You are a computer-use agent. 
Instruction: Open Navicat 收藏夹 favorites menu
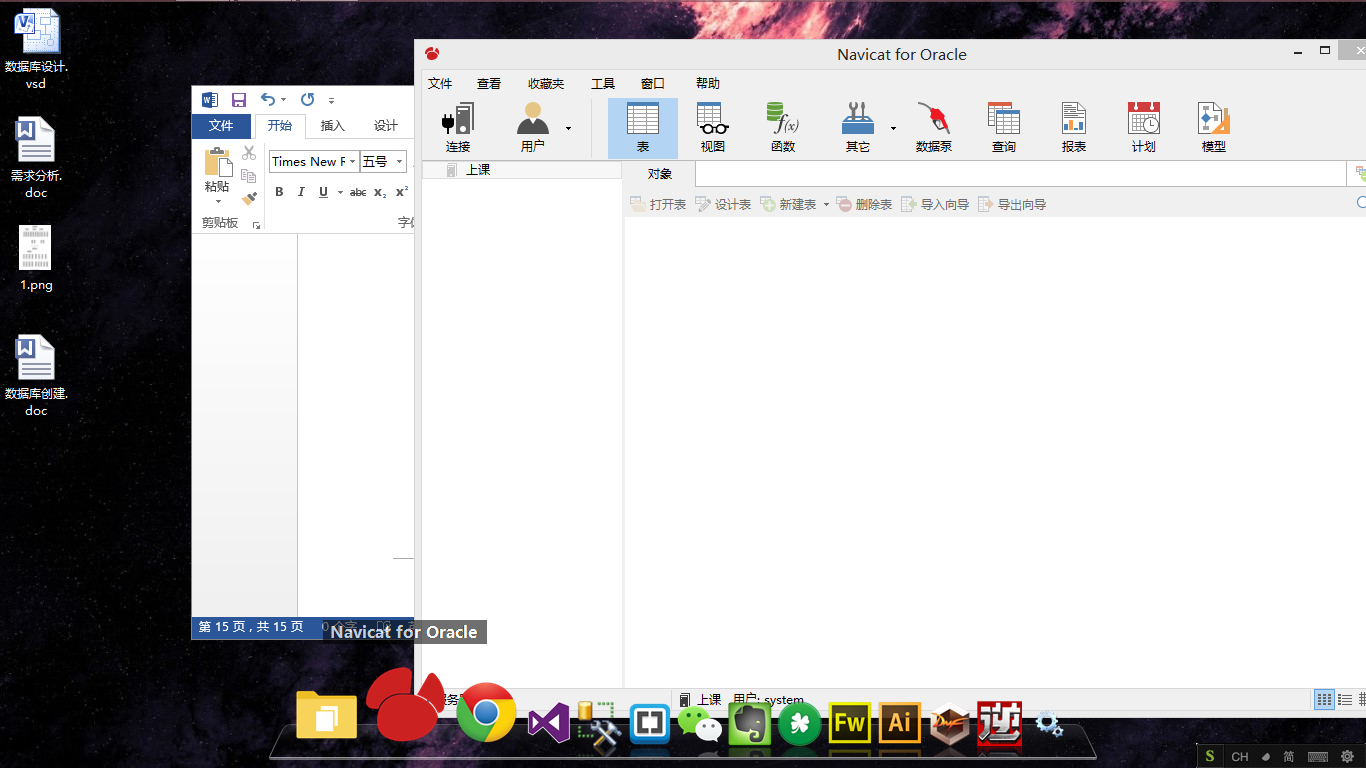(x=546, y=84)
